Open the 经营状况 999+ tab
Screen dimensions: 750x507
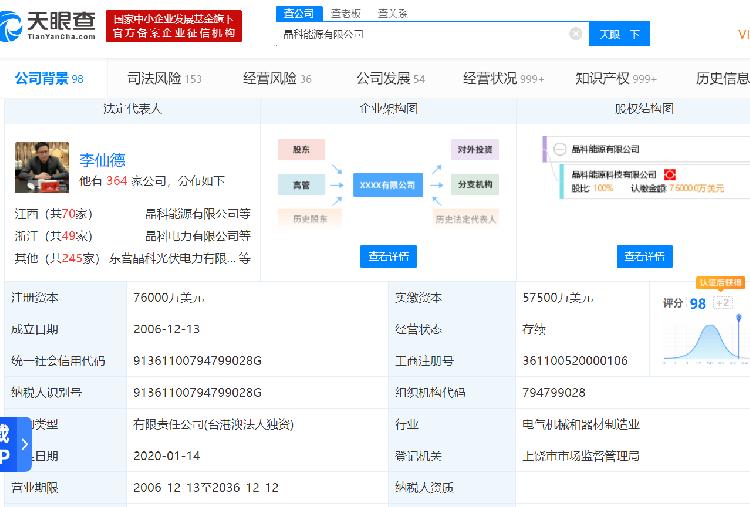504,78
